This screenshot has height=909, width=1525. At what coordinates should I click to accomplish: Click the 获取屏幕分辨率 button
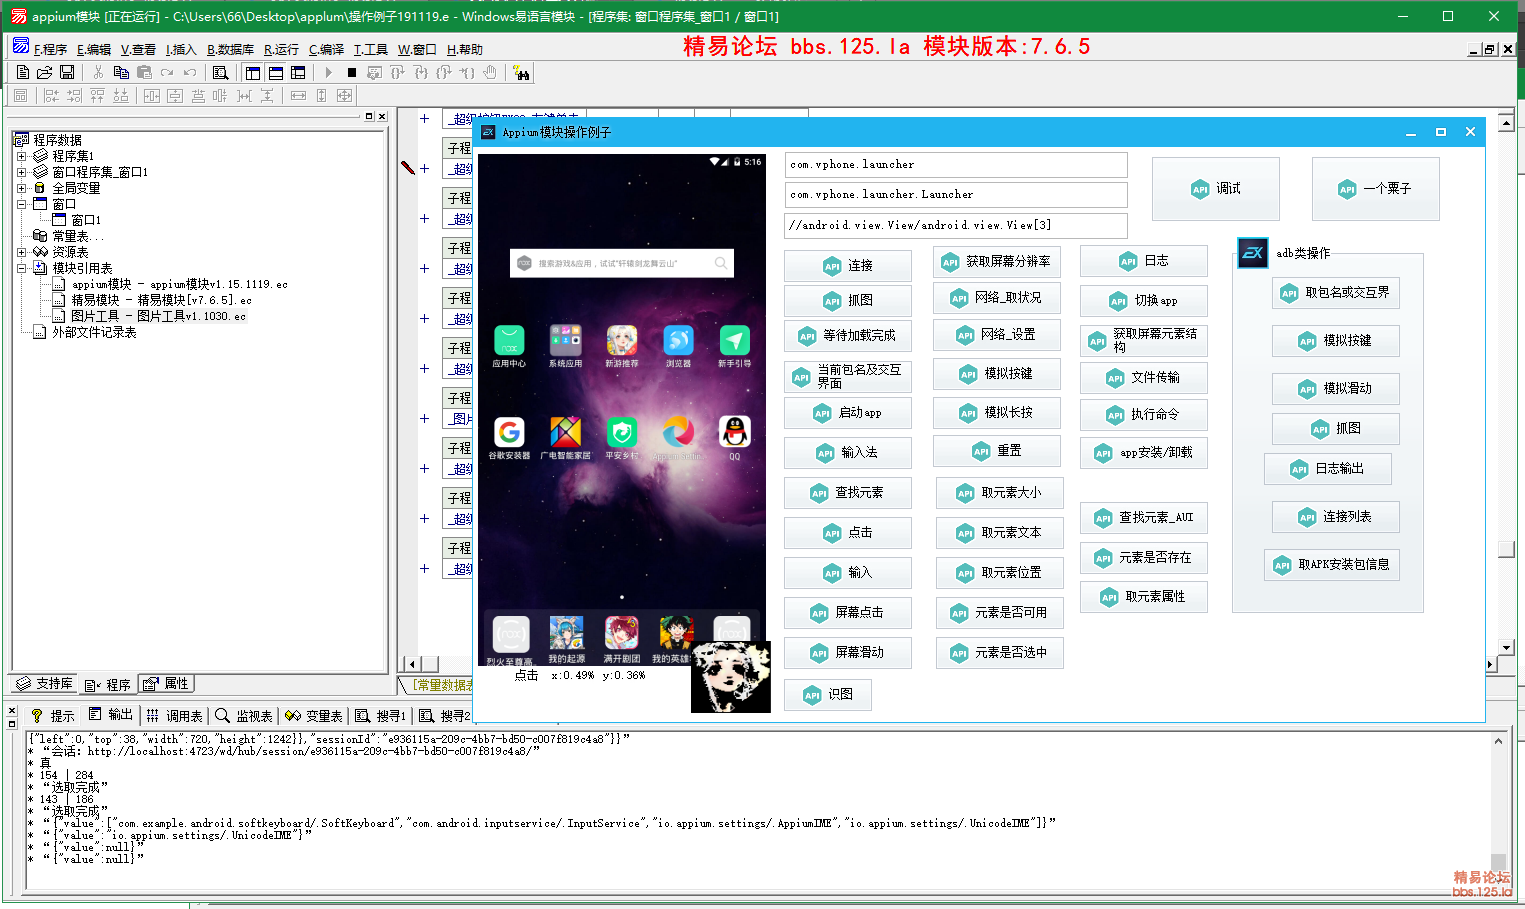coord(997,262)
